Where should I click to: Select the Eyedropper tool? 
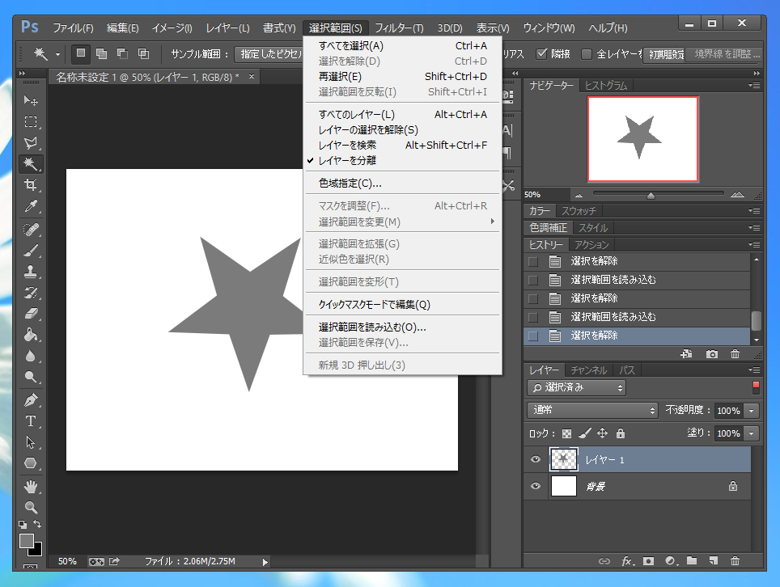[x=30, y=206]
